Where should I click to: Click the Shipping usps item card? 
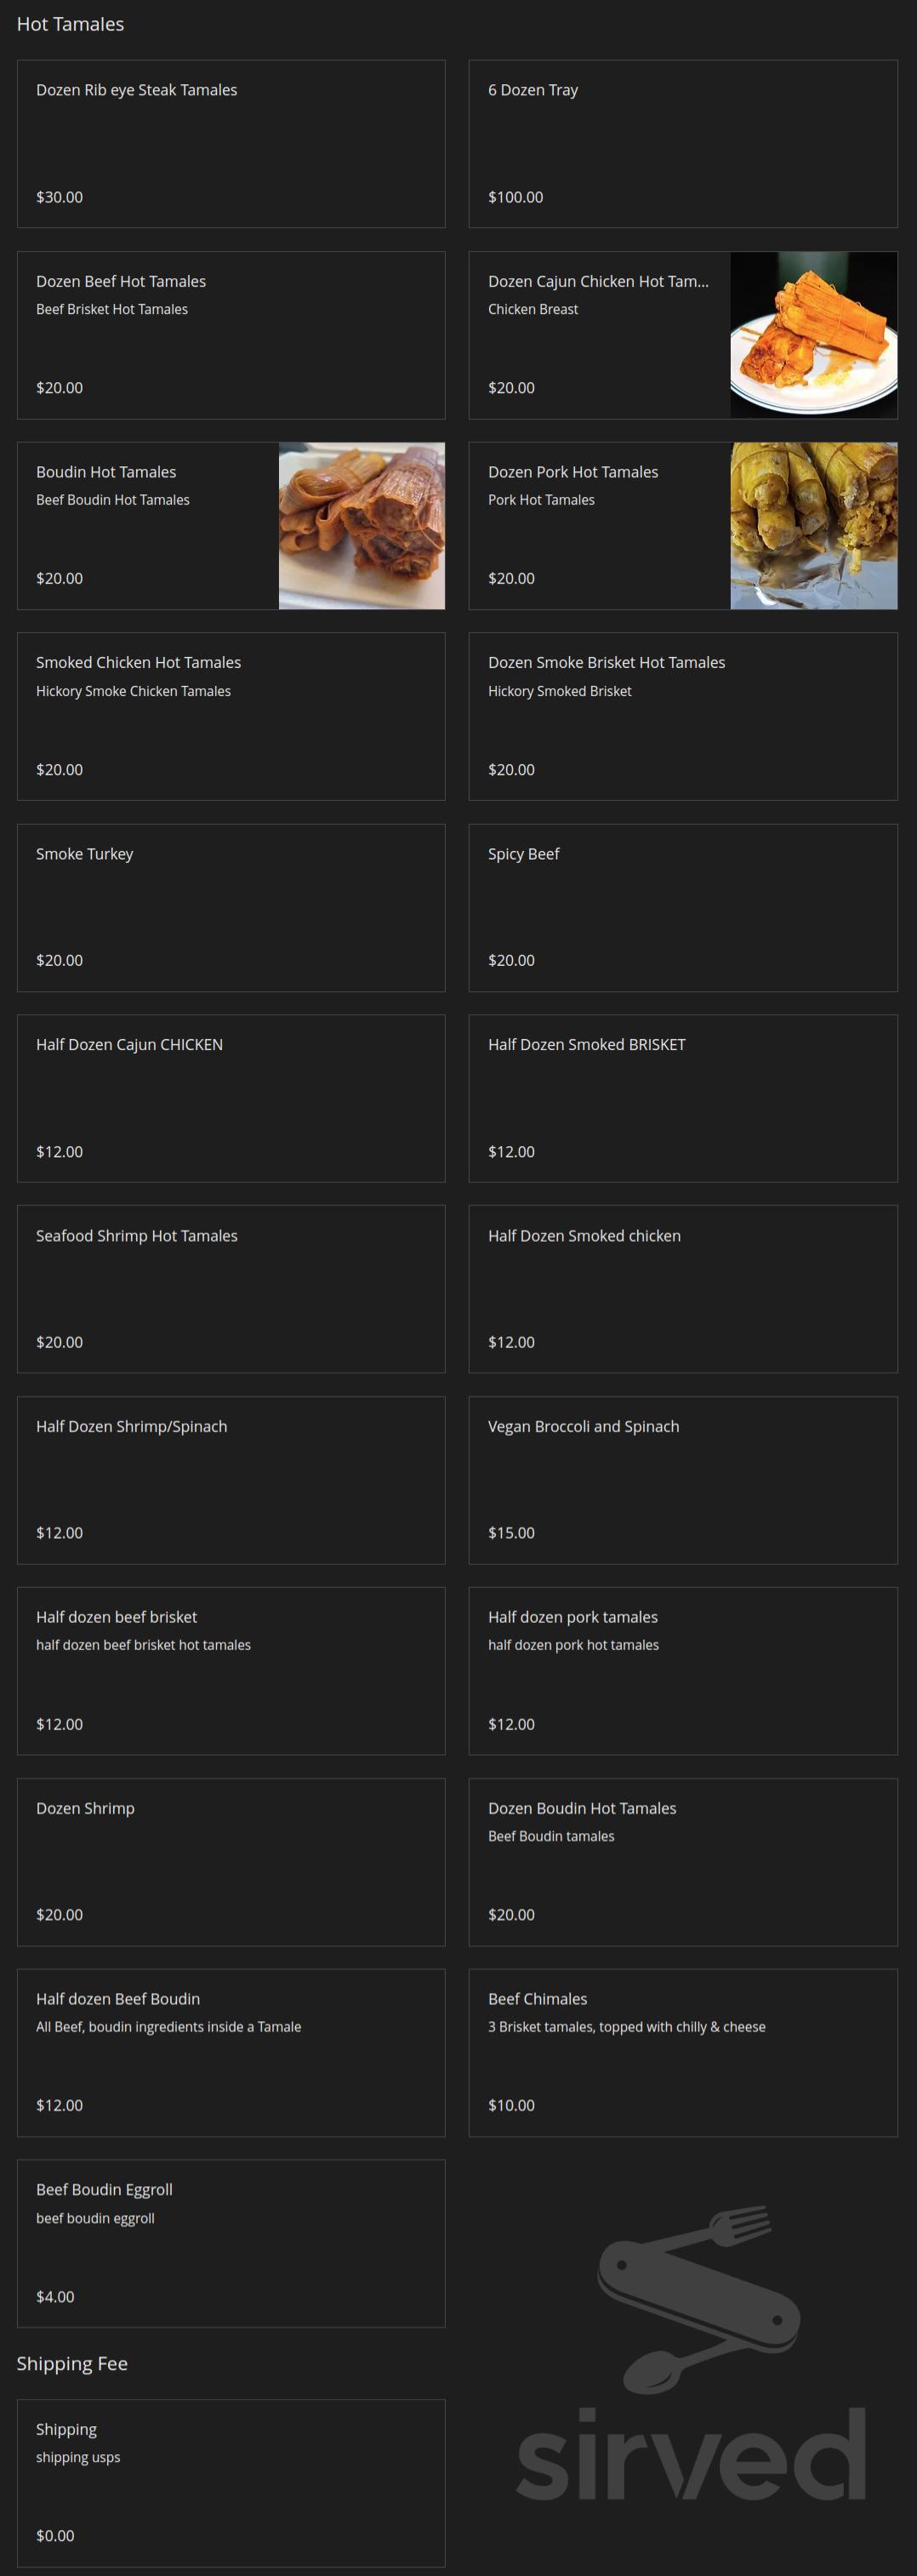(x=231, y=2483)
